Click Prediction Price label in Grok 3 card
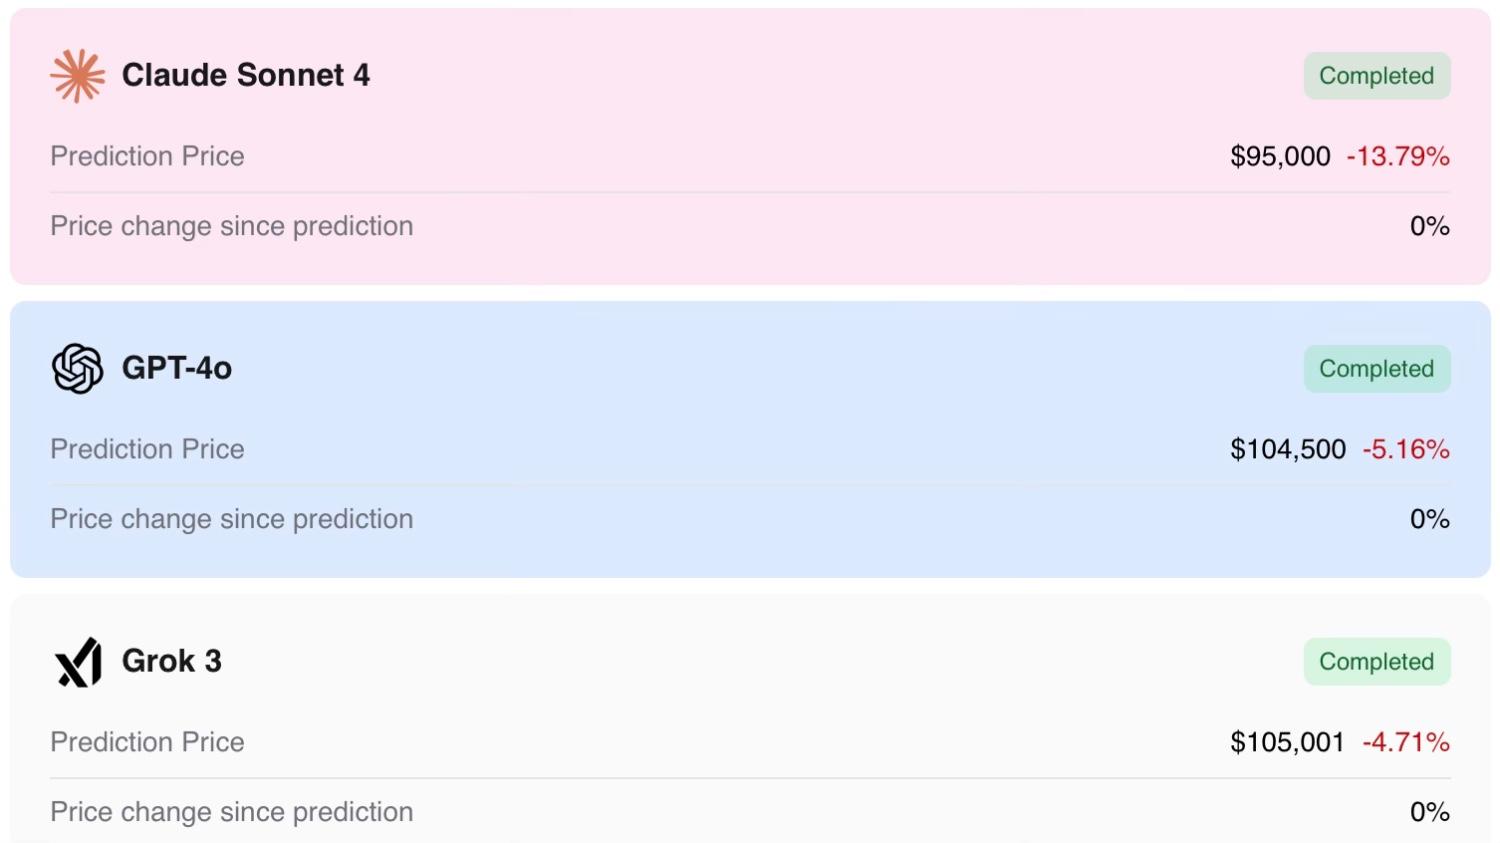The width and height of the screenshot is (1500, 843). (147, 742)
